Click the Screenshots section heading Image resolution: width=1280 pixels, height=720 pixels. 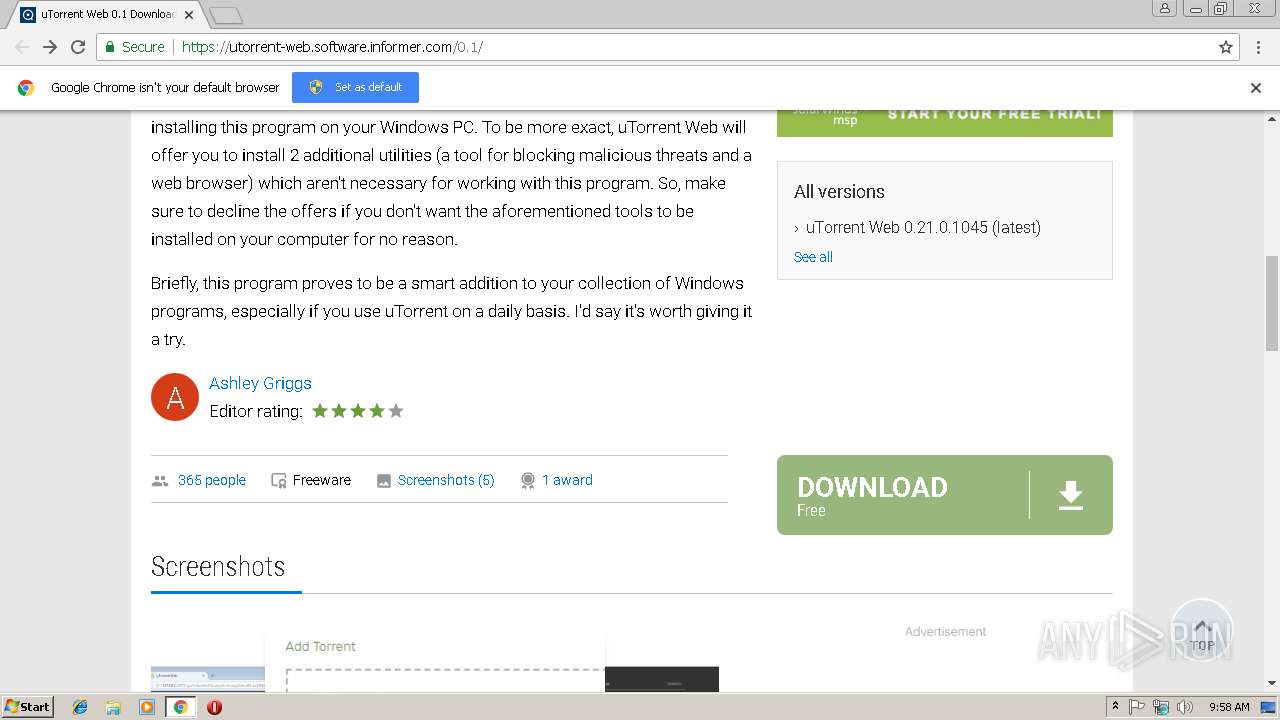click(218, 566)
